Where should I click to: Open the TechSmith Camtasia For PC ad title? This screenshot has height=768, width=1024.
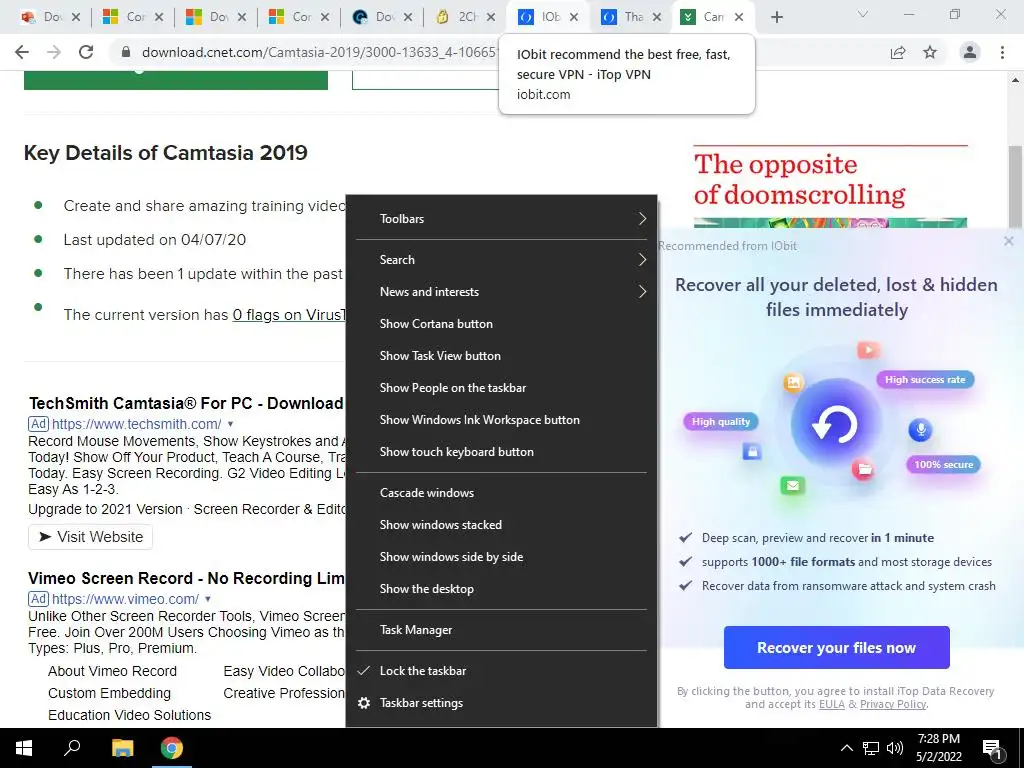[x=186, y=403]
